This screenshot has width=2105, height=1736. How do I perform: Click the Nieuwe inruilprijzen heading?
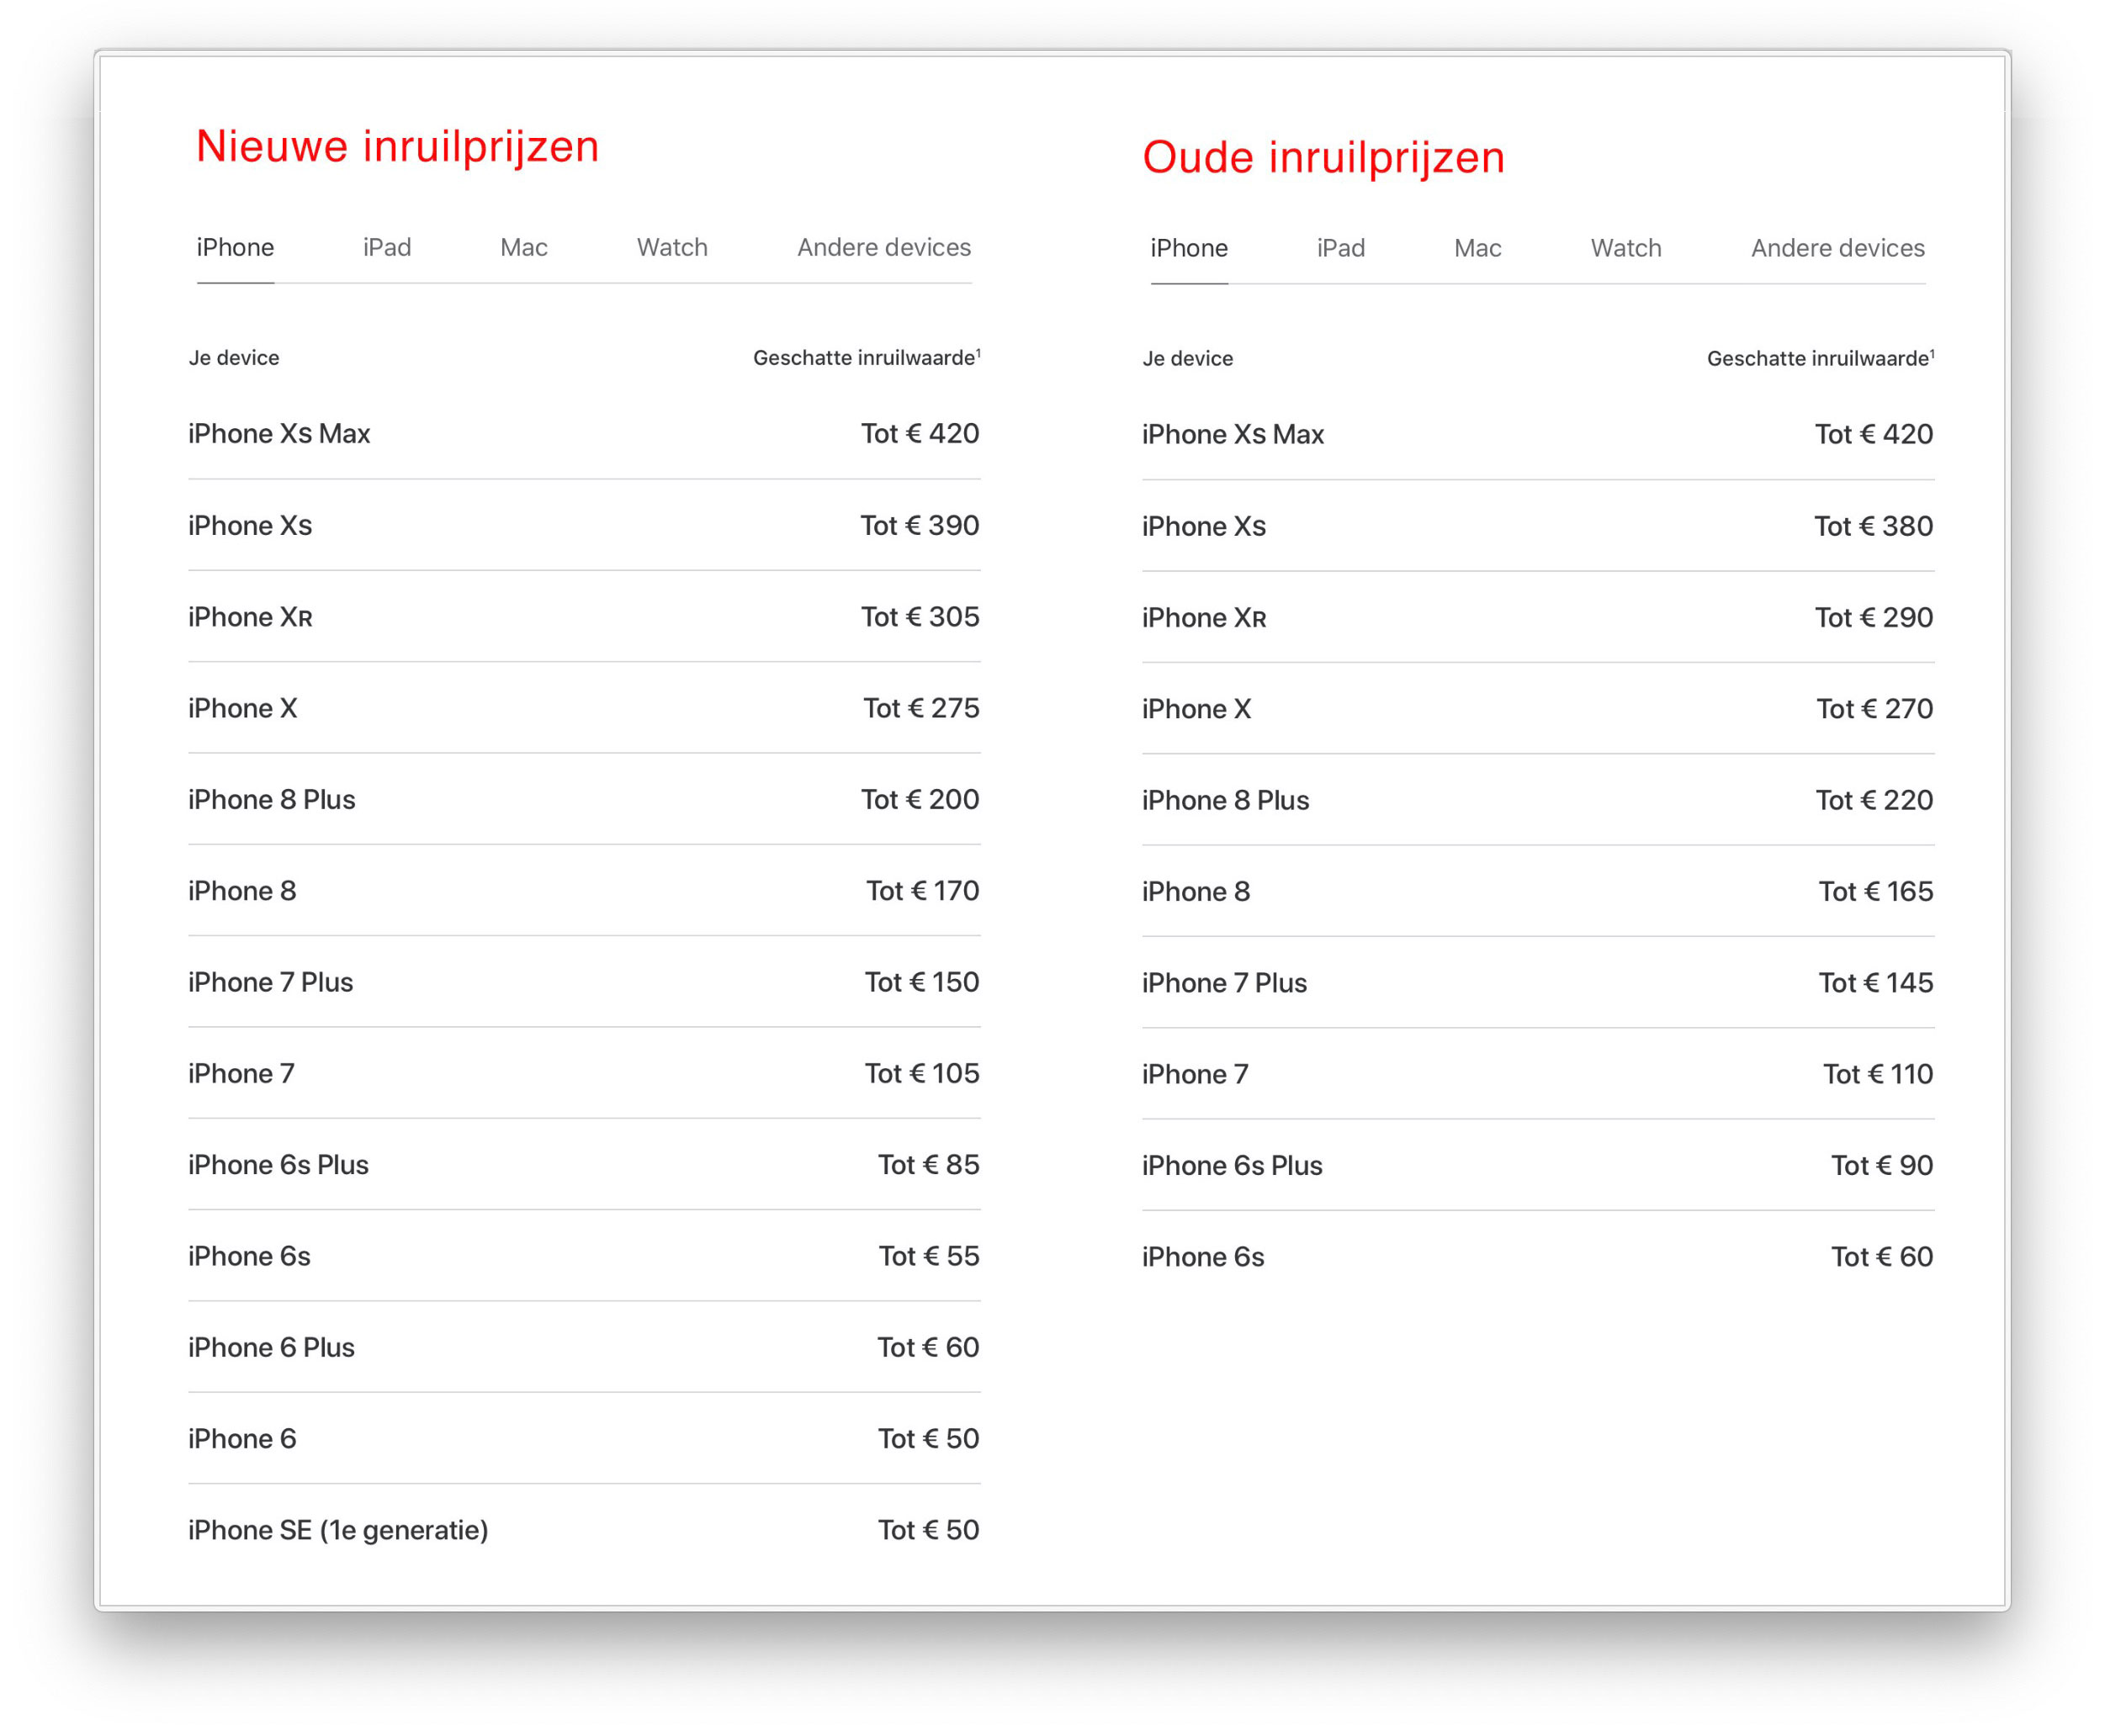(398, 147)
